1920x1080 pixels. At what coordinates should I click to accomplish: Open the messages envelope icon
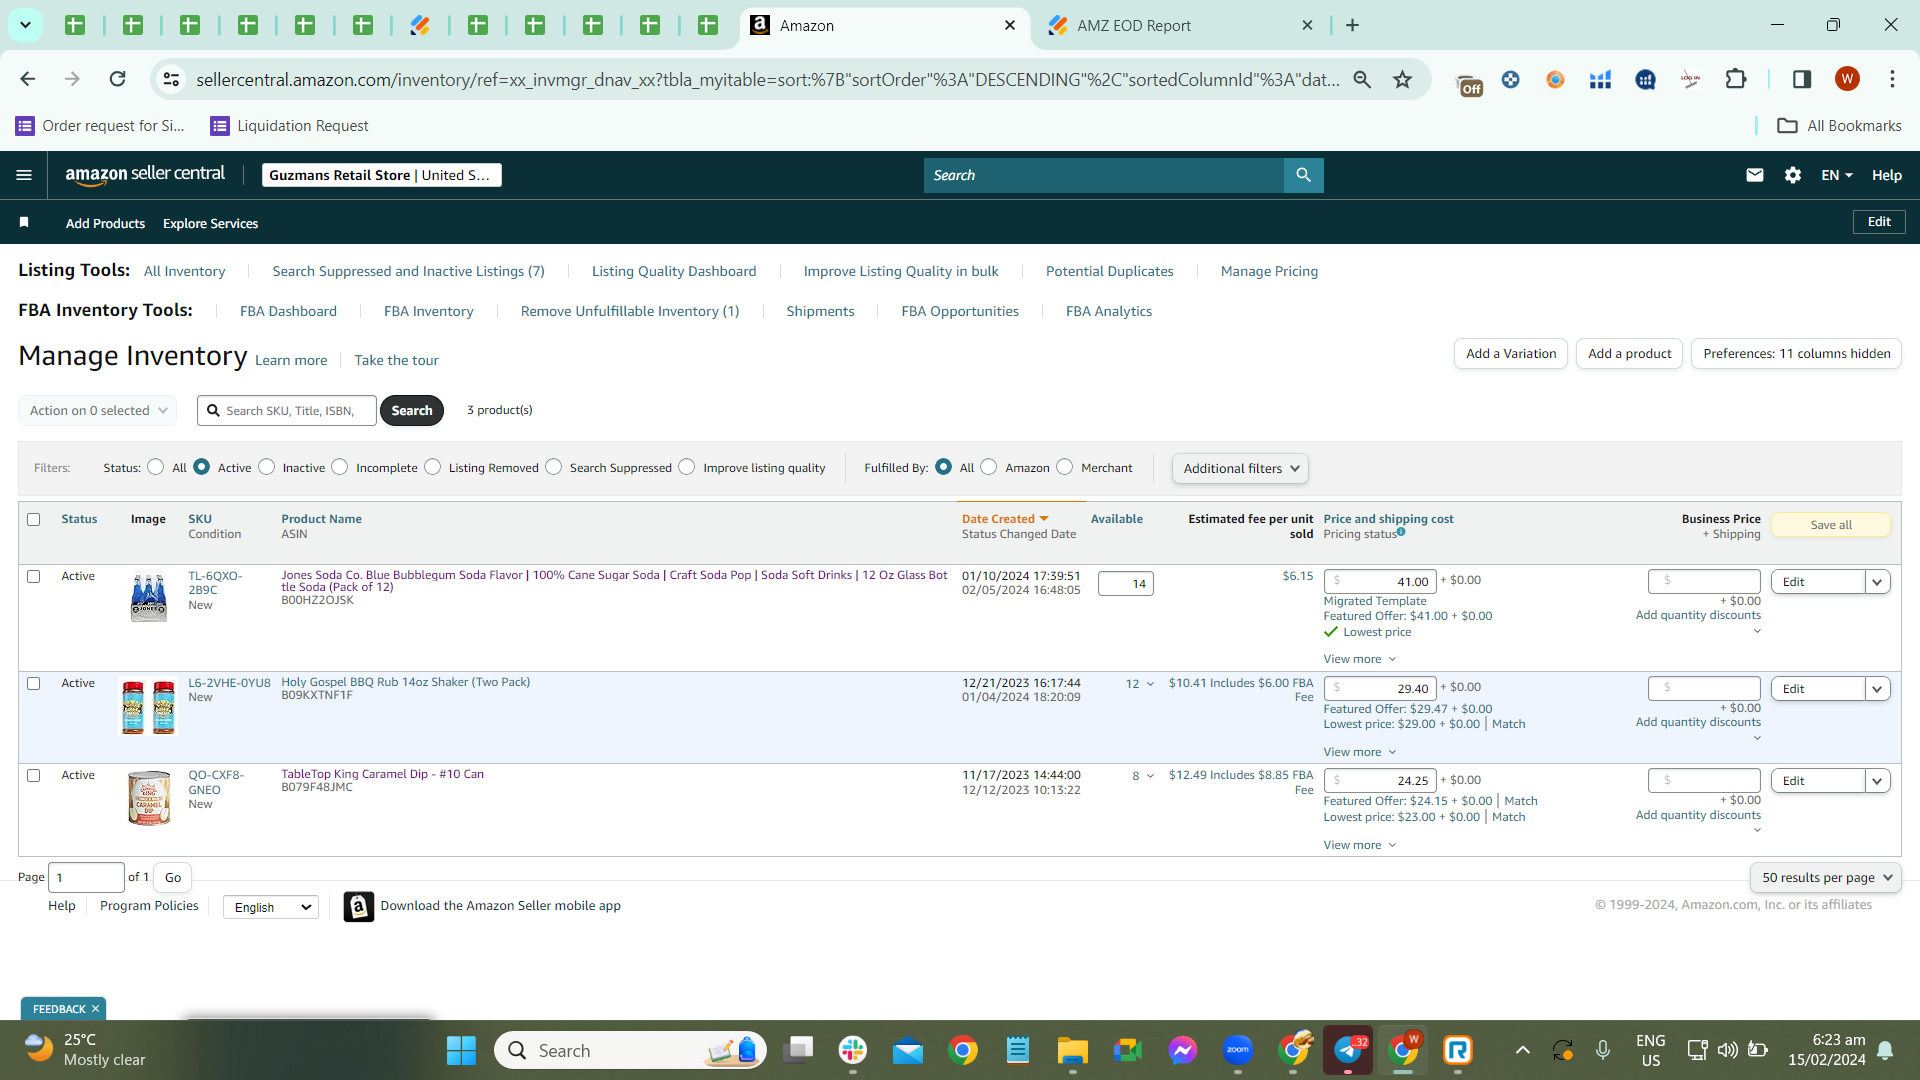click(1754, 175)
